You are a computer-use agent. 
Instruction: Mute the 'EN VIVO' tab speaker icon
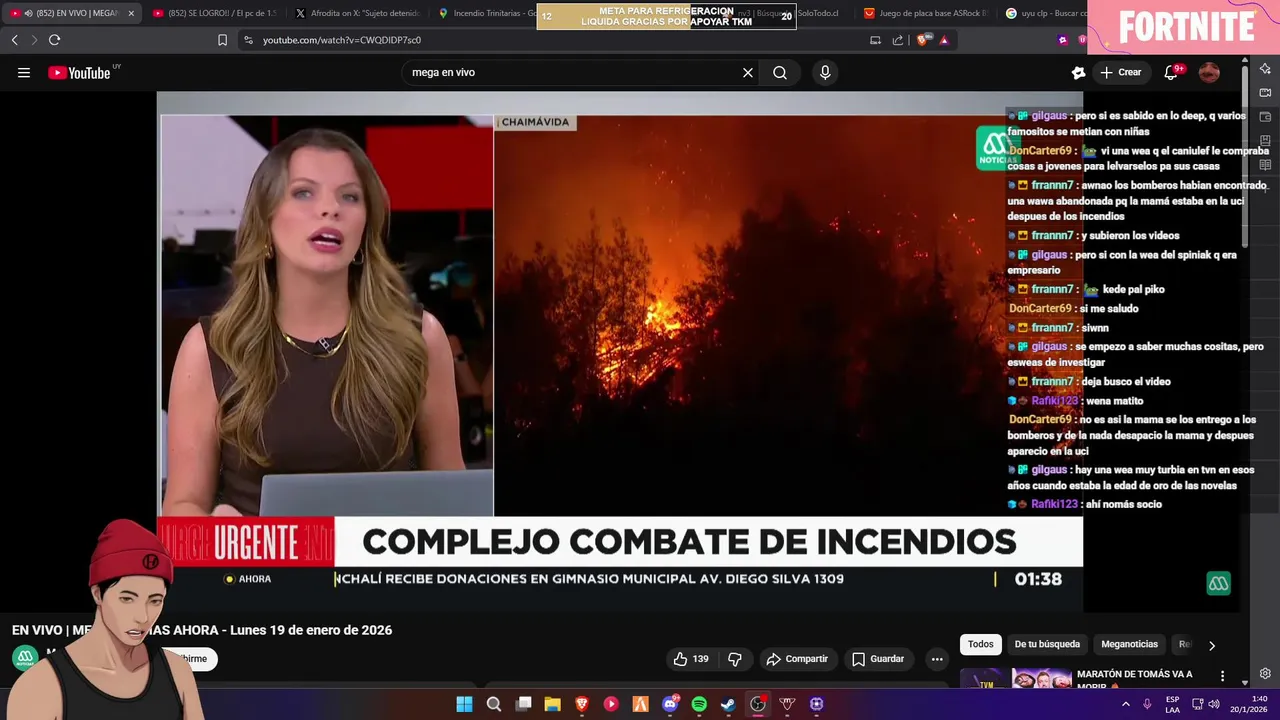point(27,13)
